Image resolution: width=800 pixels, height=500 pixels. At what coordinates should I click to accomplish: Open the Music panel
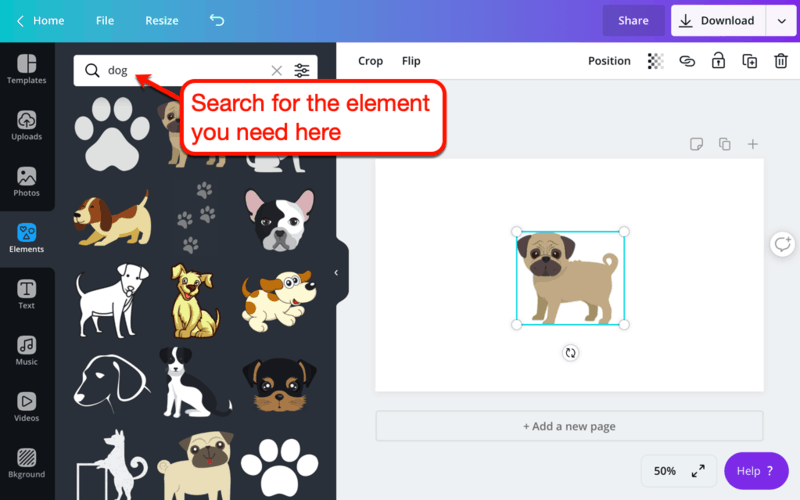click(27, 351)
